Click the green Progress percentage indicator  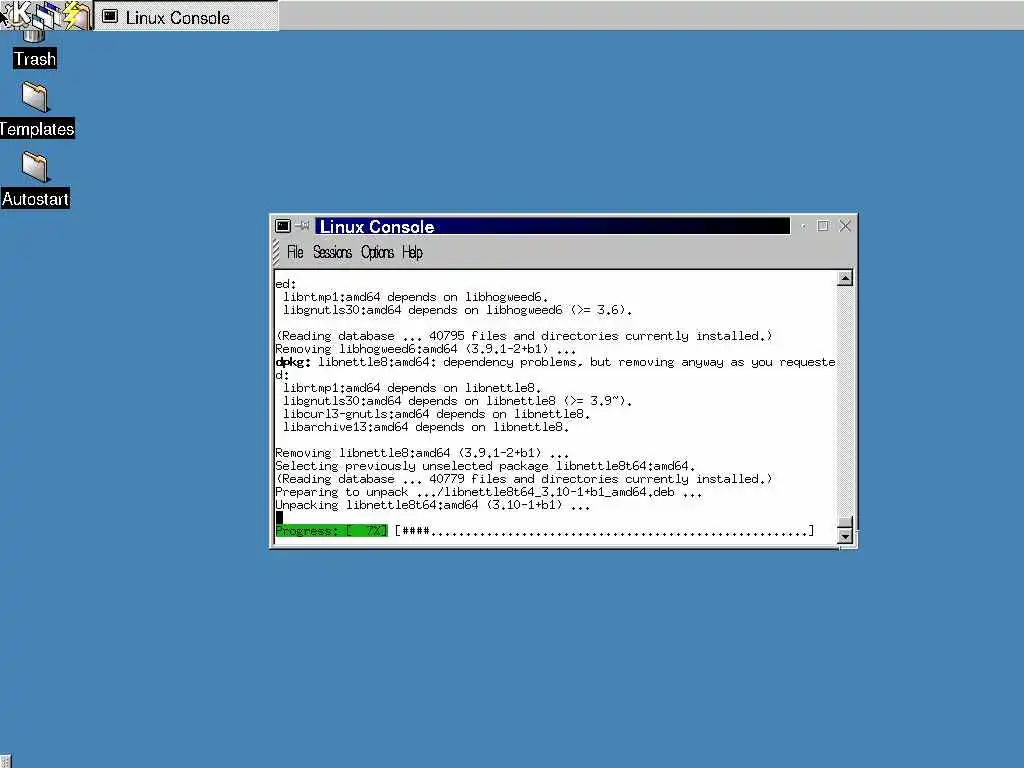pyautogui.click(x=332, y=531)
